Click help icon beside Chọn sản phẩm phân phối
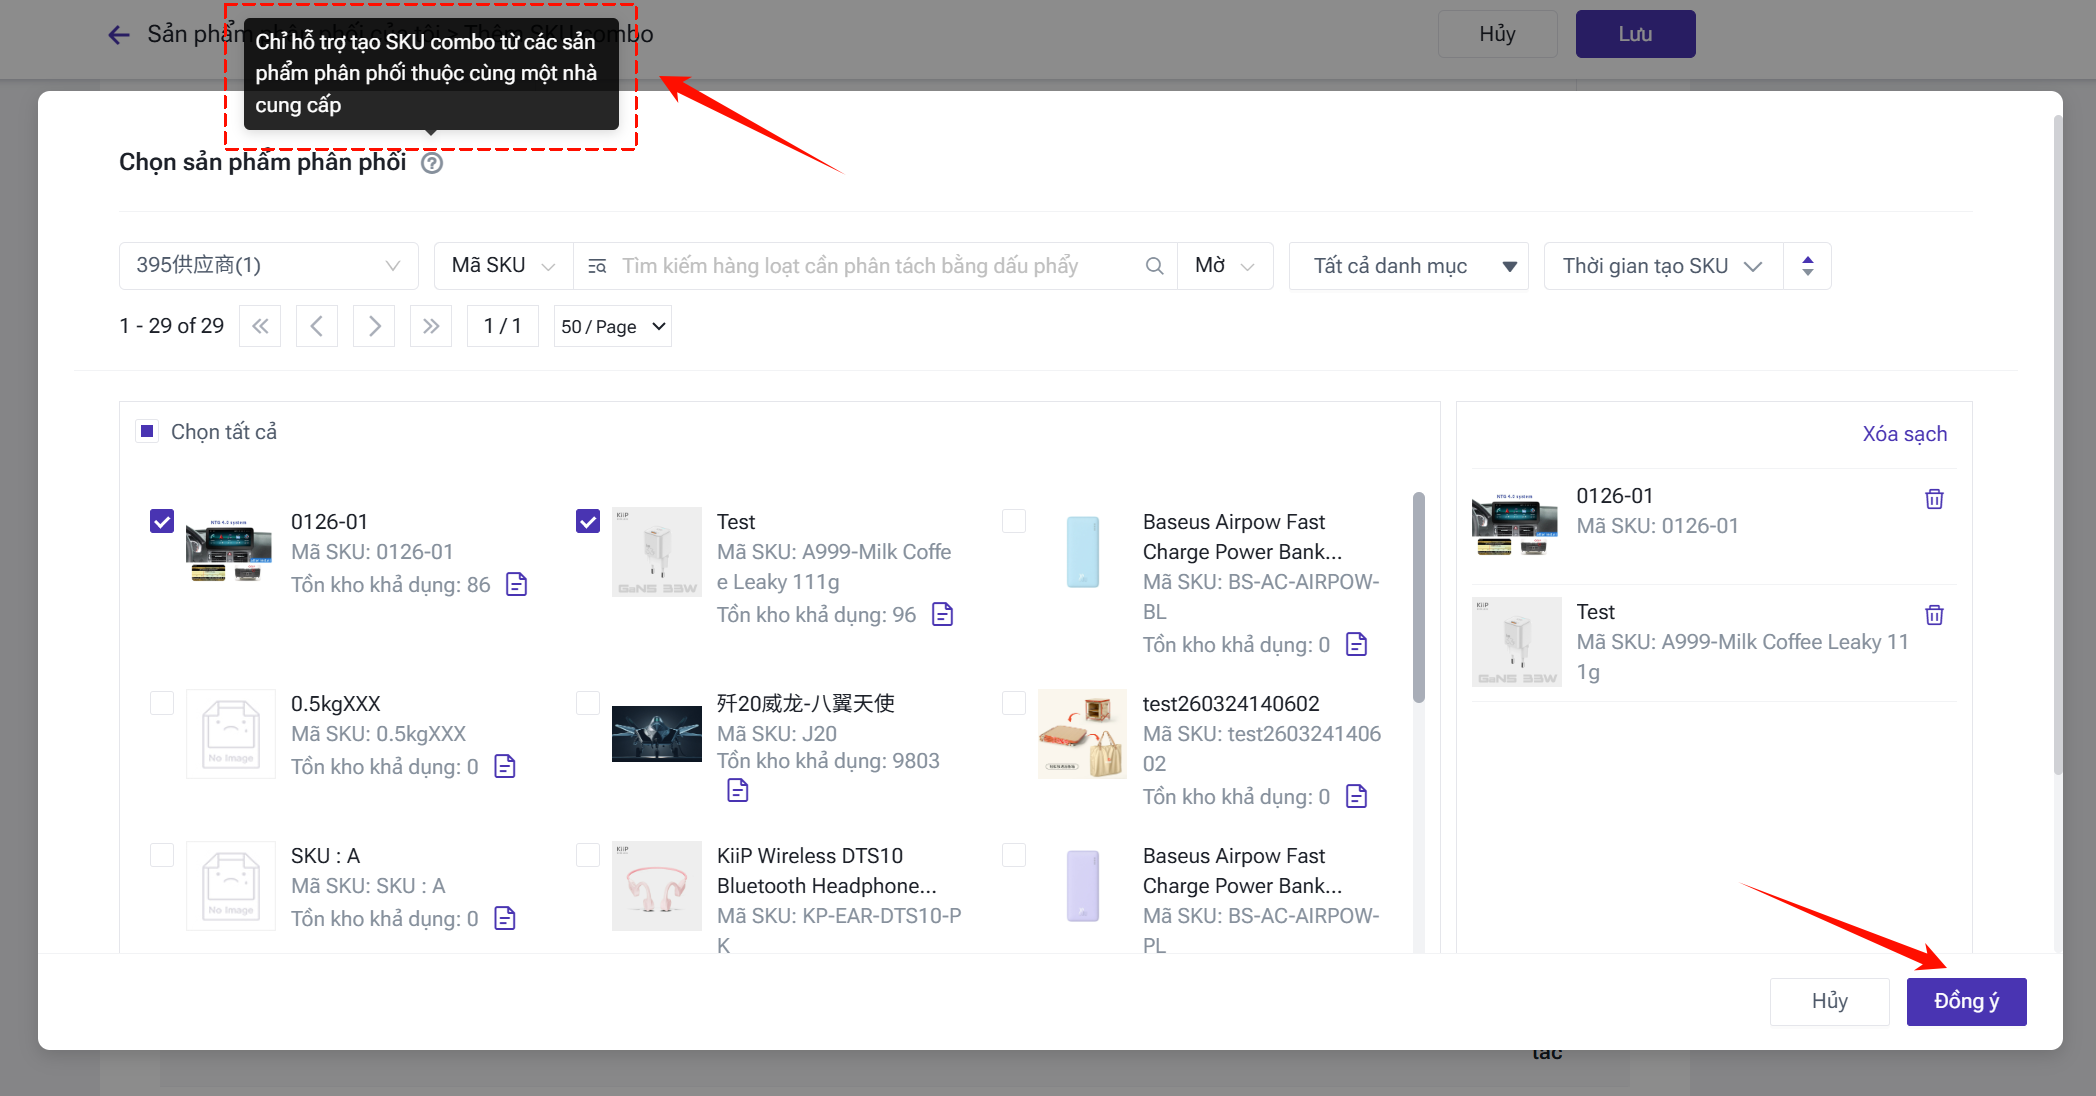This screenshot has height=1096, width=2096. pos(432,163)
